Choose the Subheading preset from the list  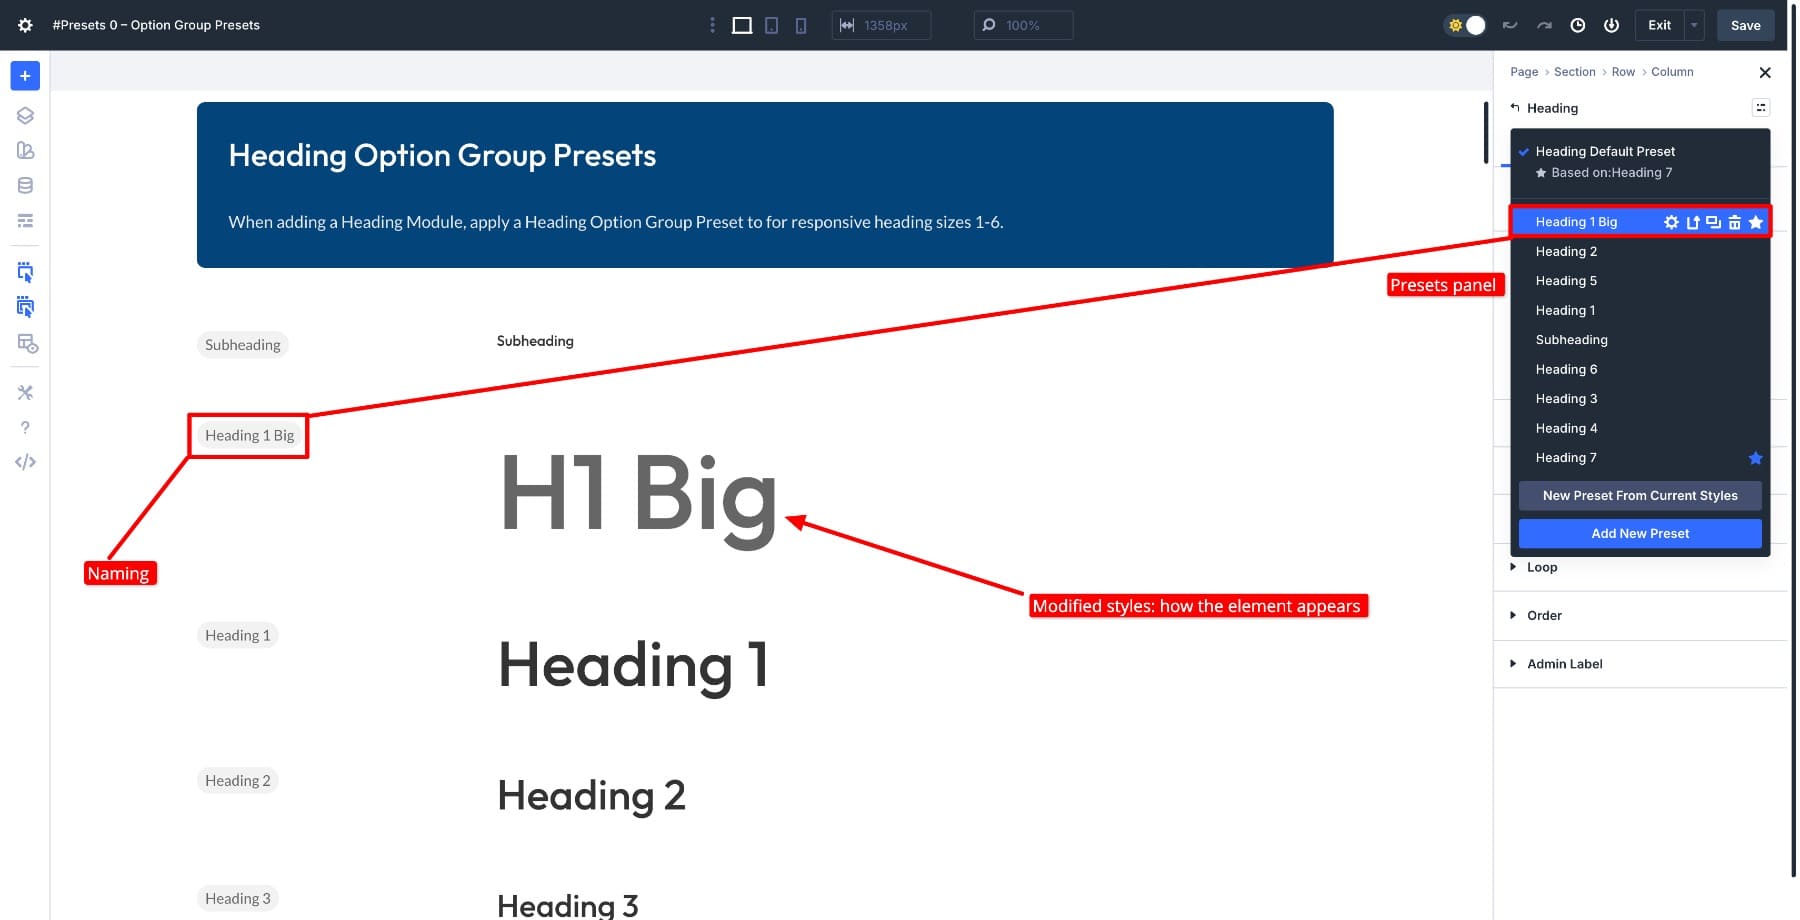coord(1571,340)
